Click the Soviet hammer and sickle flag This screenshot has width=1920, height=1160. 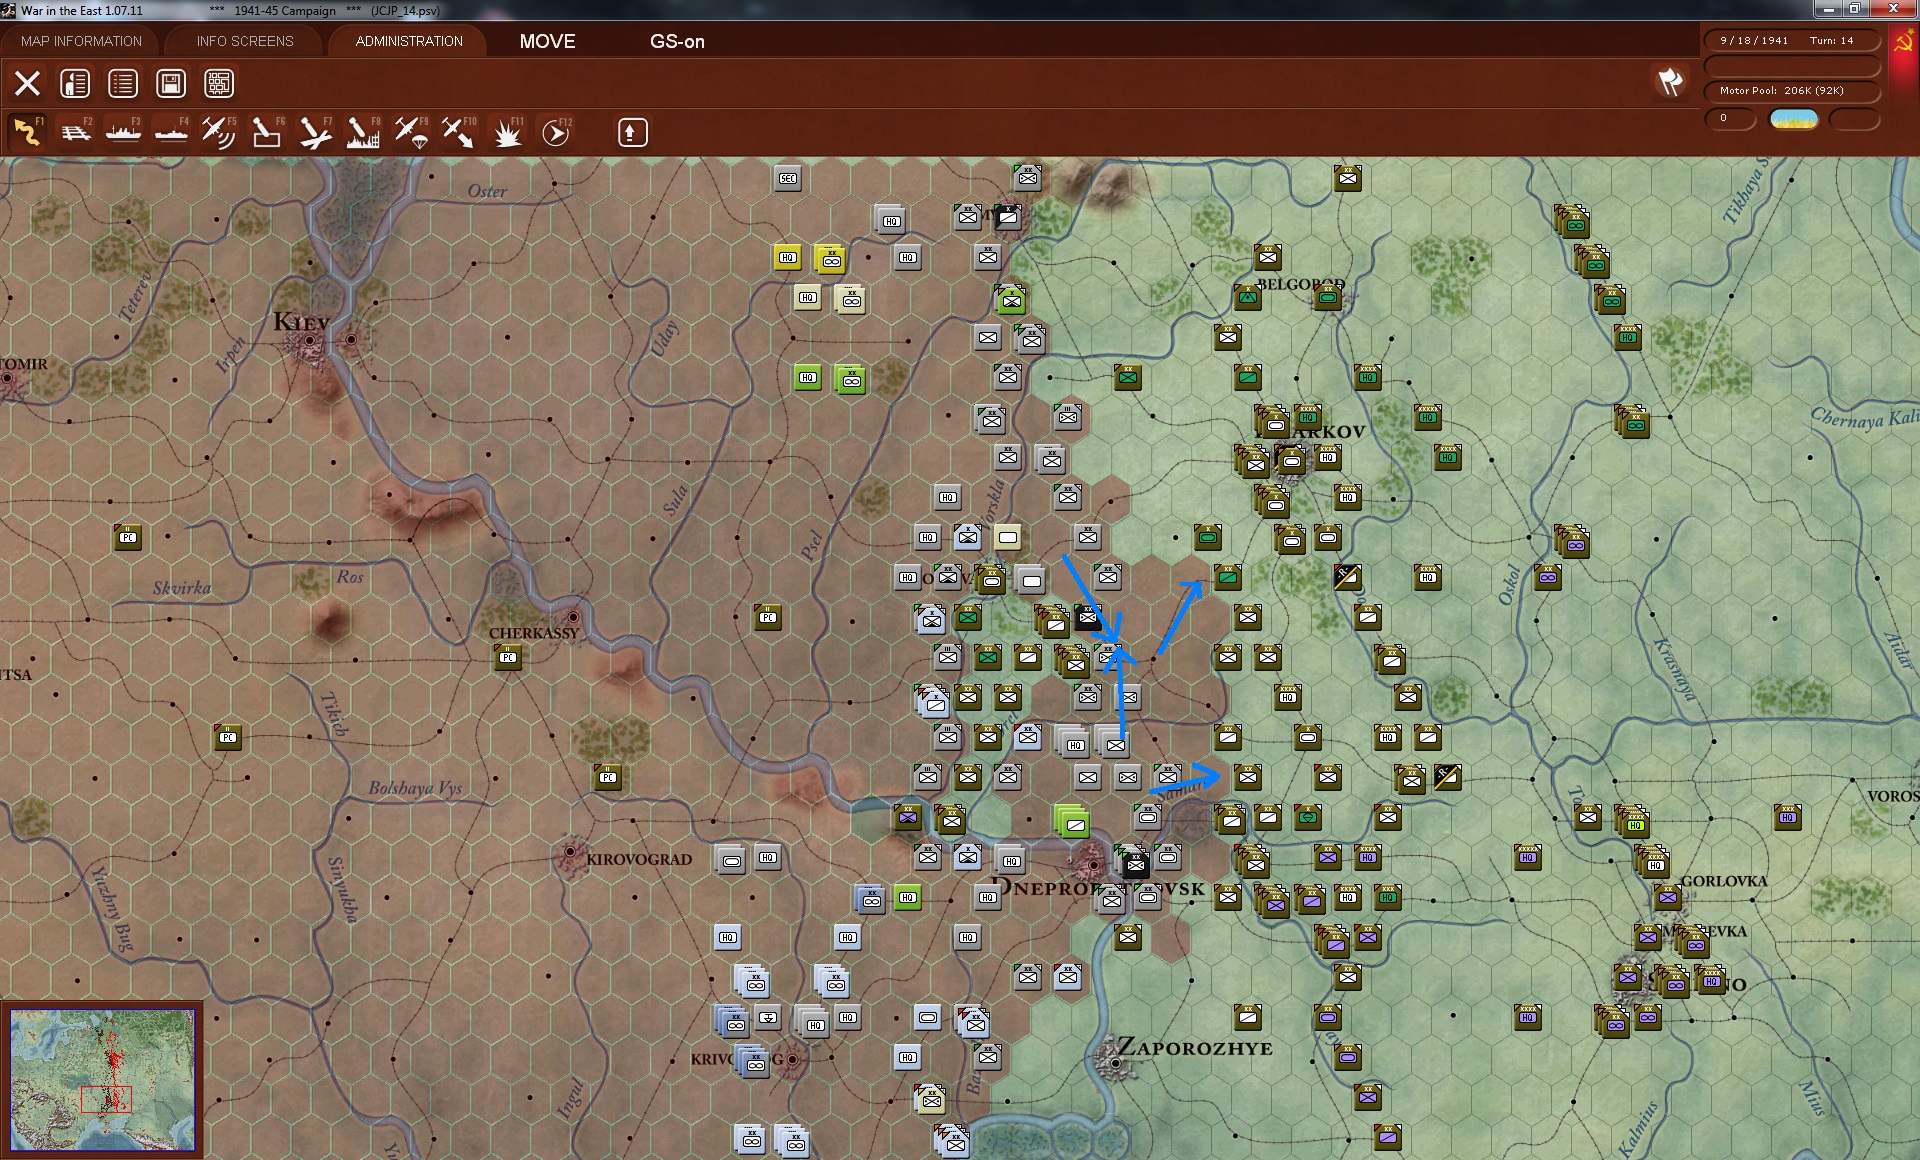tap(1904, 45)
